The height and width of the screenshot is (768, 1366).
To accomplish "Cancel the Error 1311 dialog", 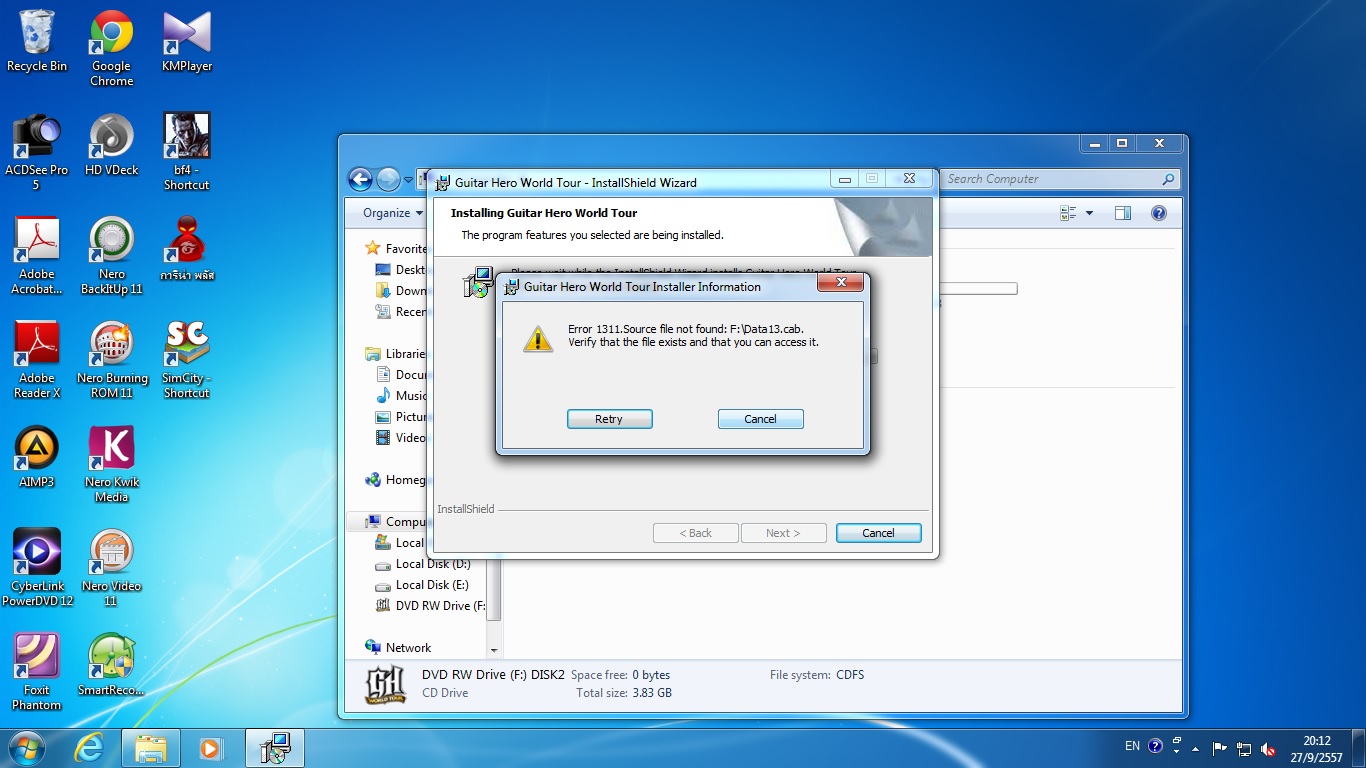I will (x=760, y=419).
